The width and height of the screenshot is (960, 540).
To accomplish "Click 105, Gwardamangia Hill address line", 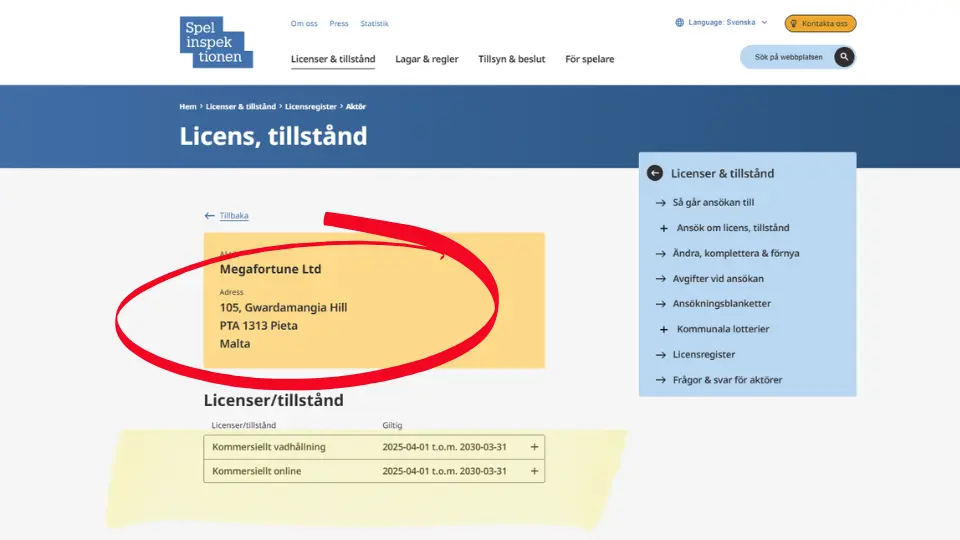I will click(x=283, y=307).
